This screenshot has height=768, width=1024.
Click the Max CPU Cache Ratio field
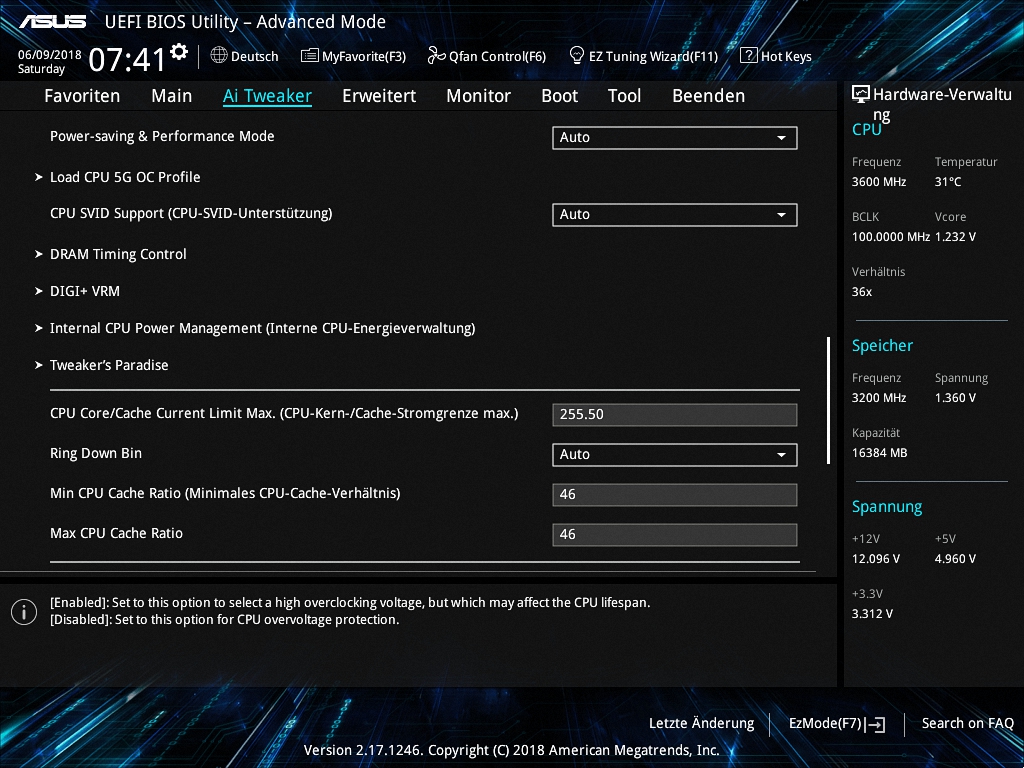pyautogui.click(x=675, y=534)
